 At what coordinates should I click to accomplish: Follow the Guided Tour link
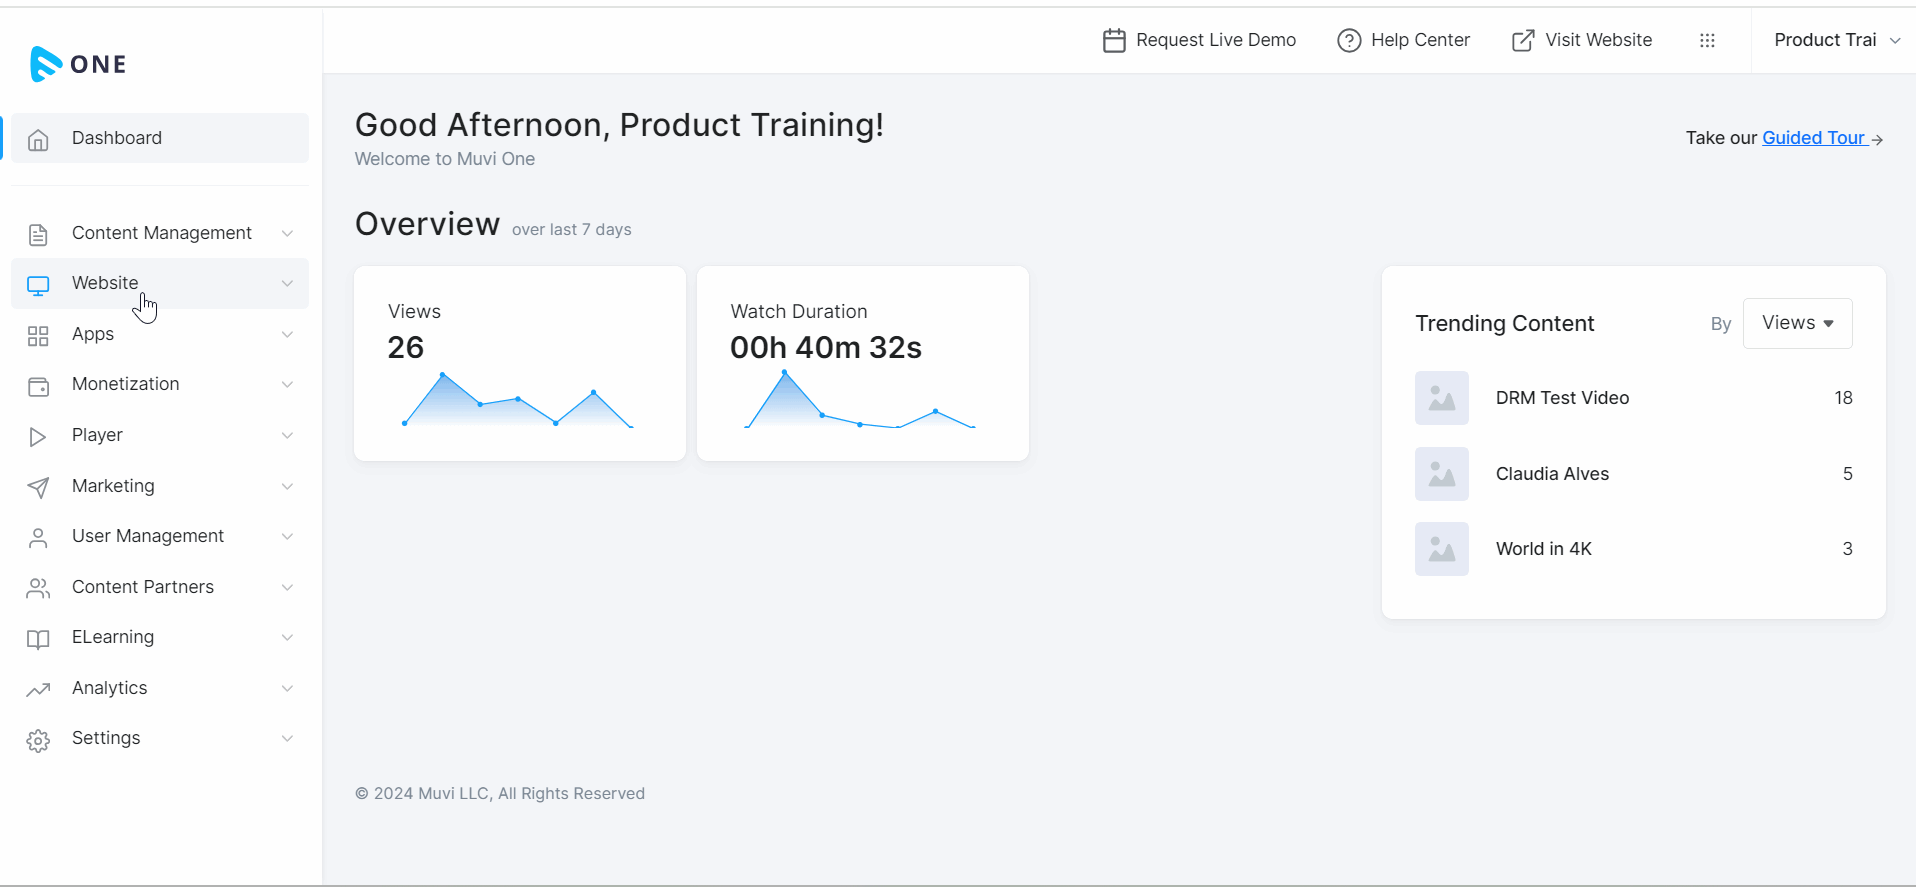pyautogui.click(x=1814, y=138)
